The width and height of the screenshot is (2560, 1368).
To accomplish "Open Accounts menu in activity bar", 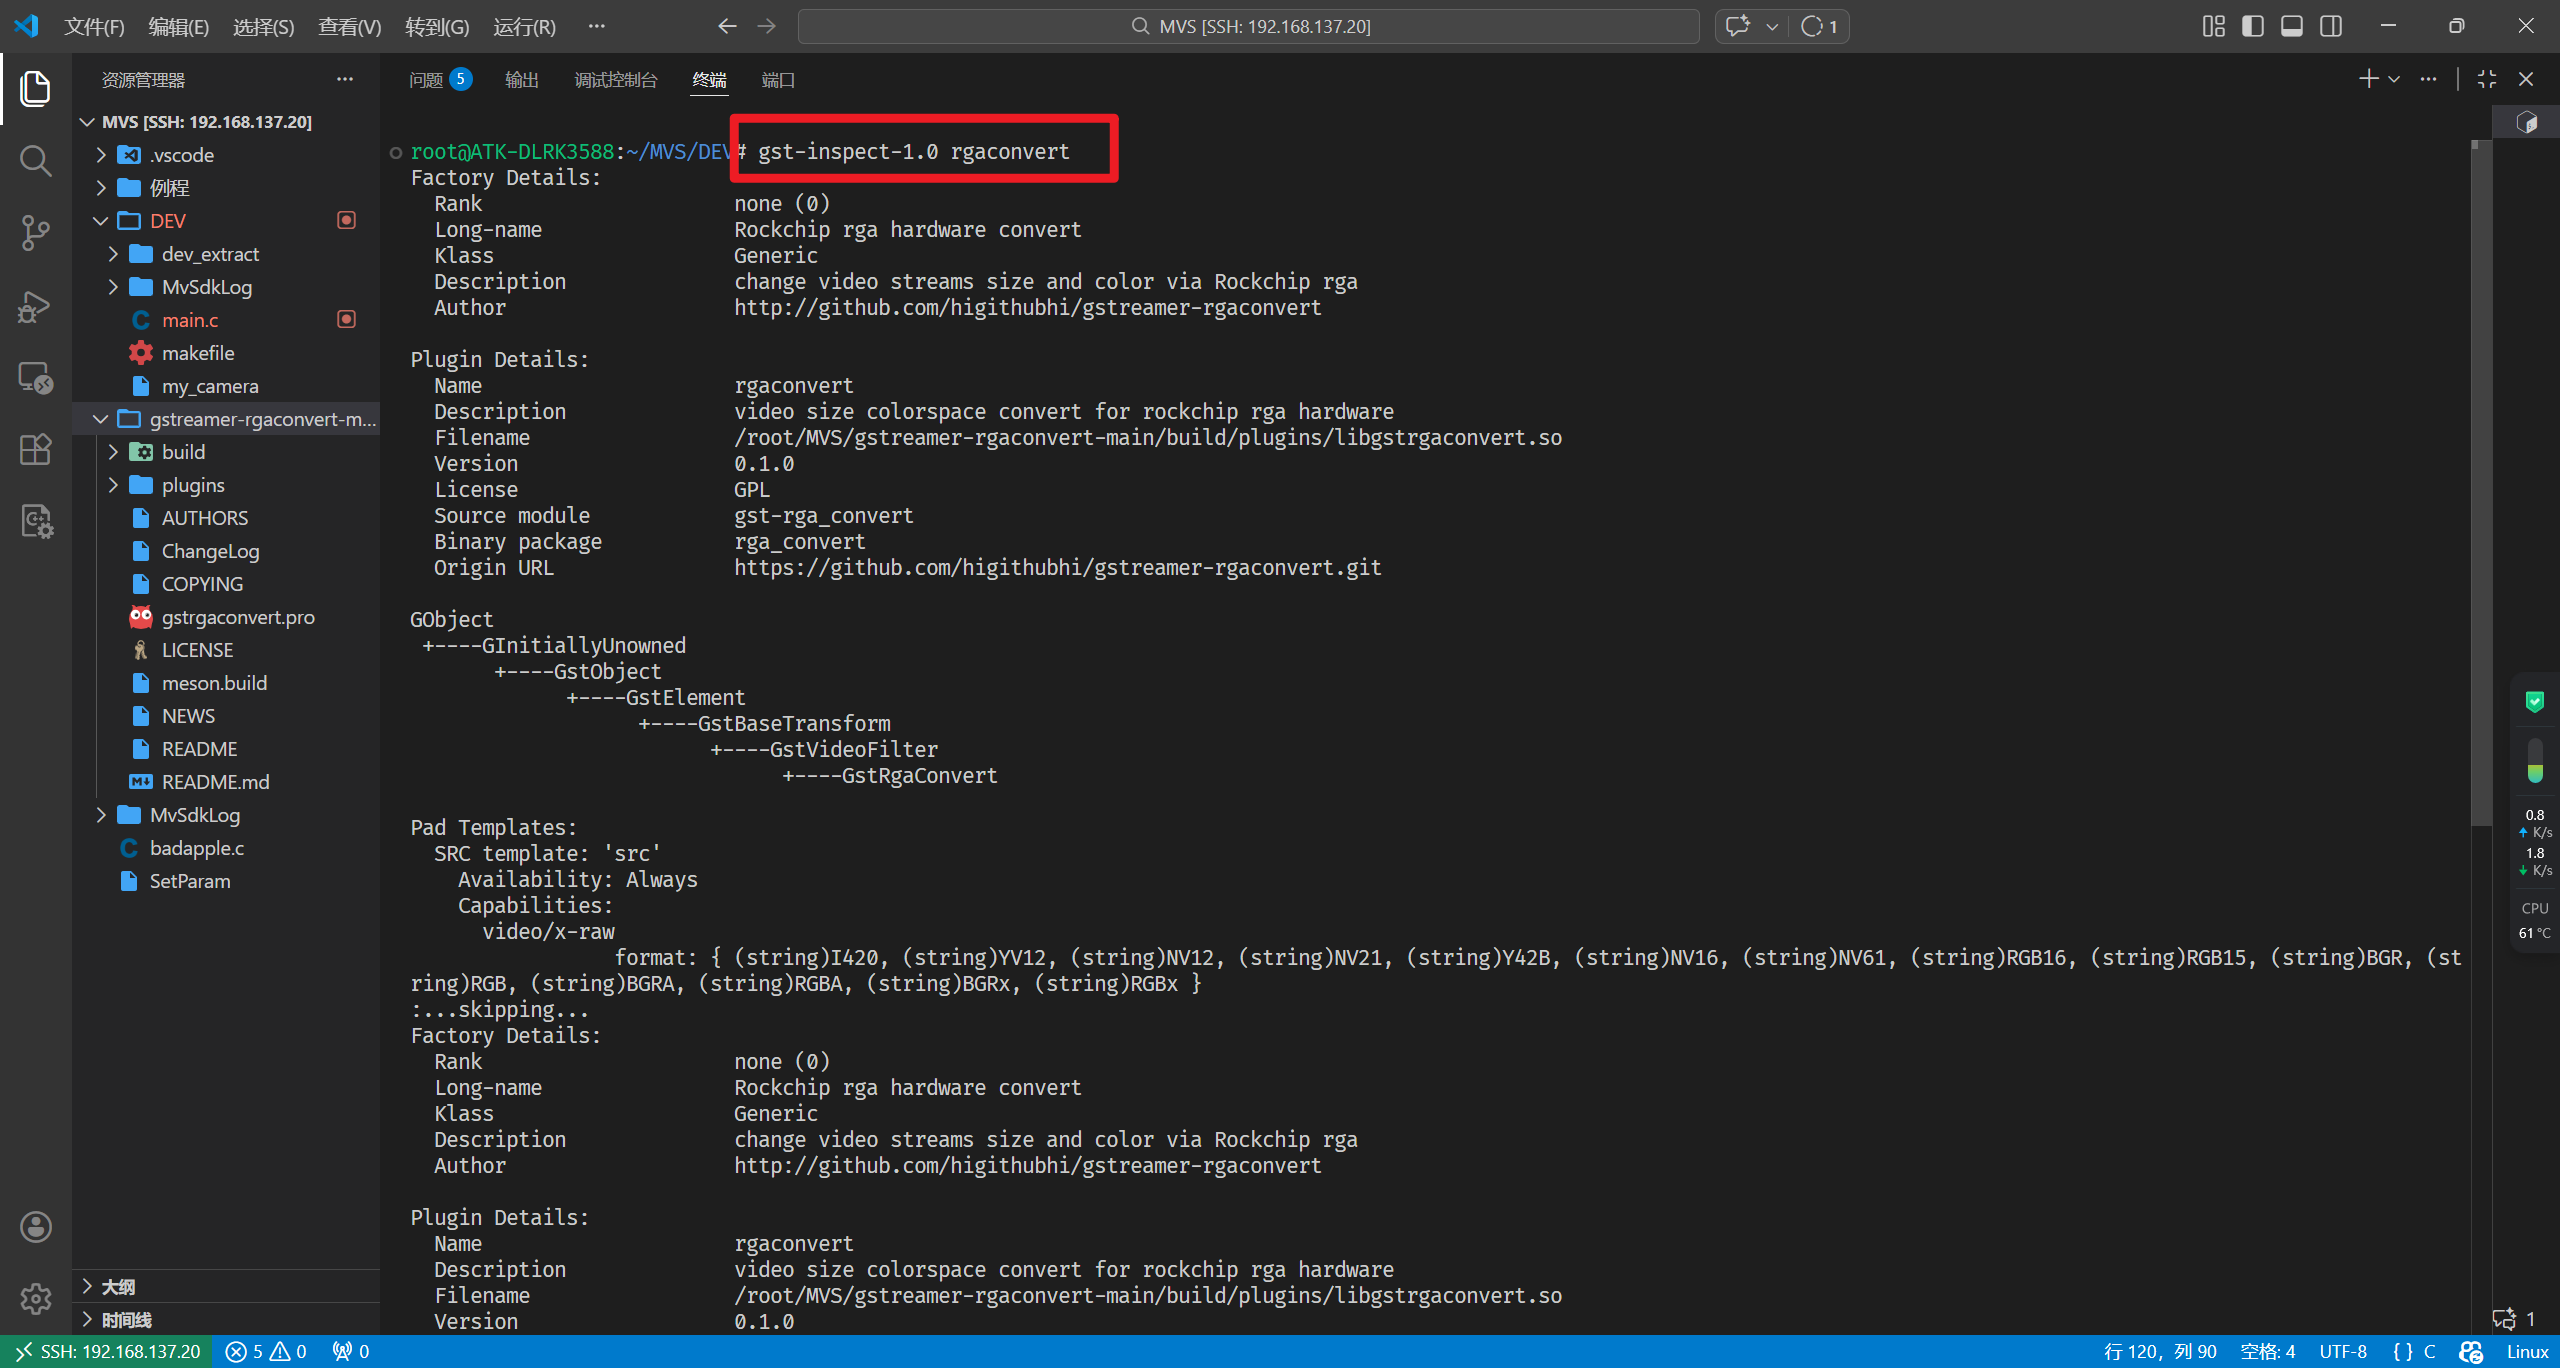I will (x=36, y=1227).
